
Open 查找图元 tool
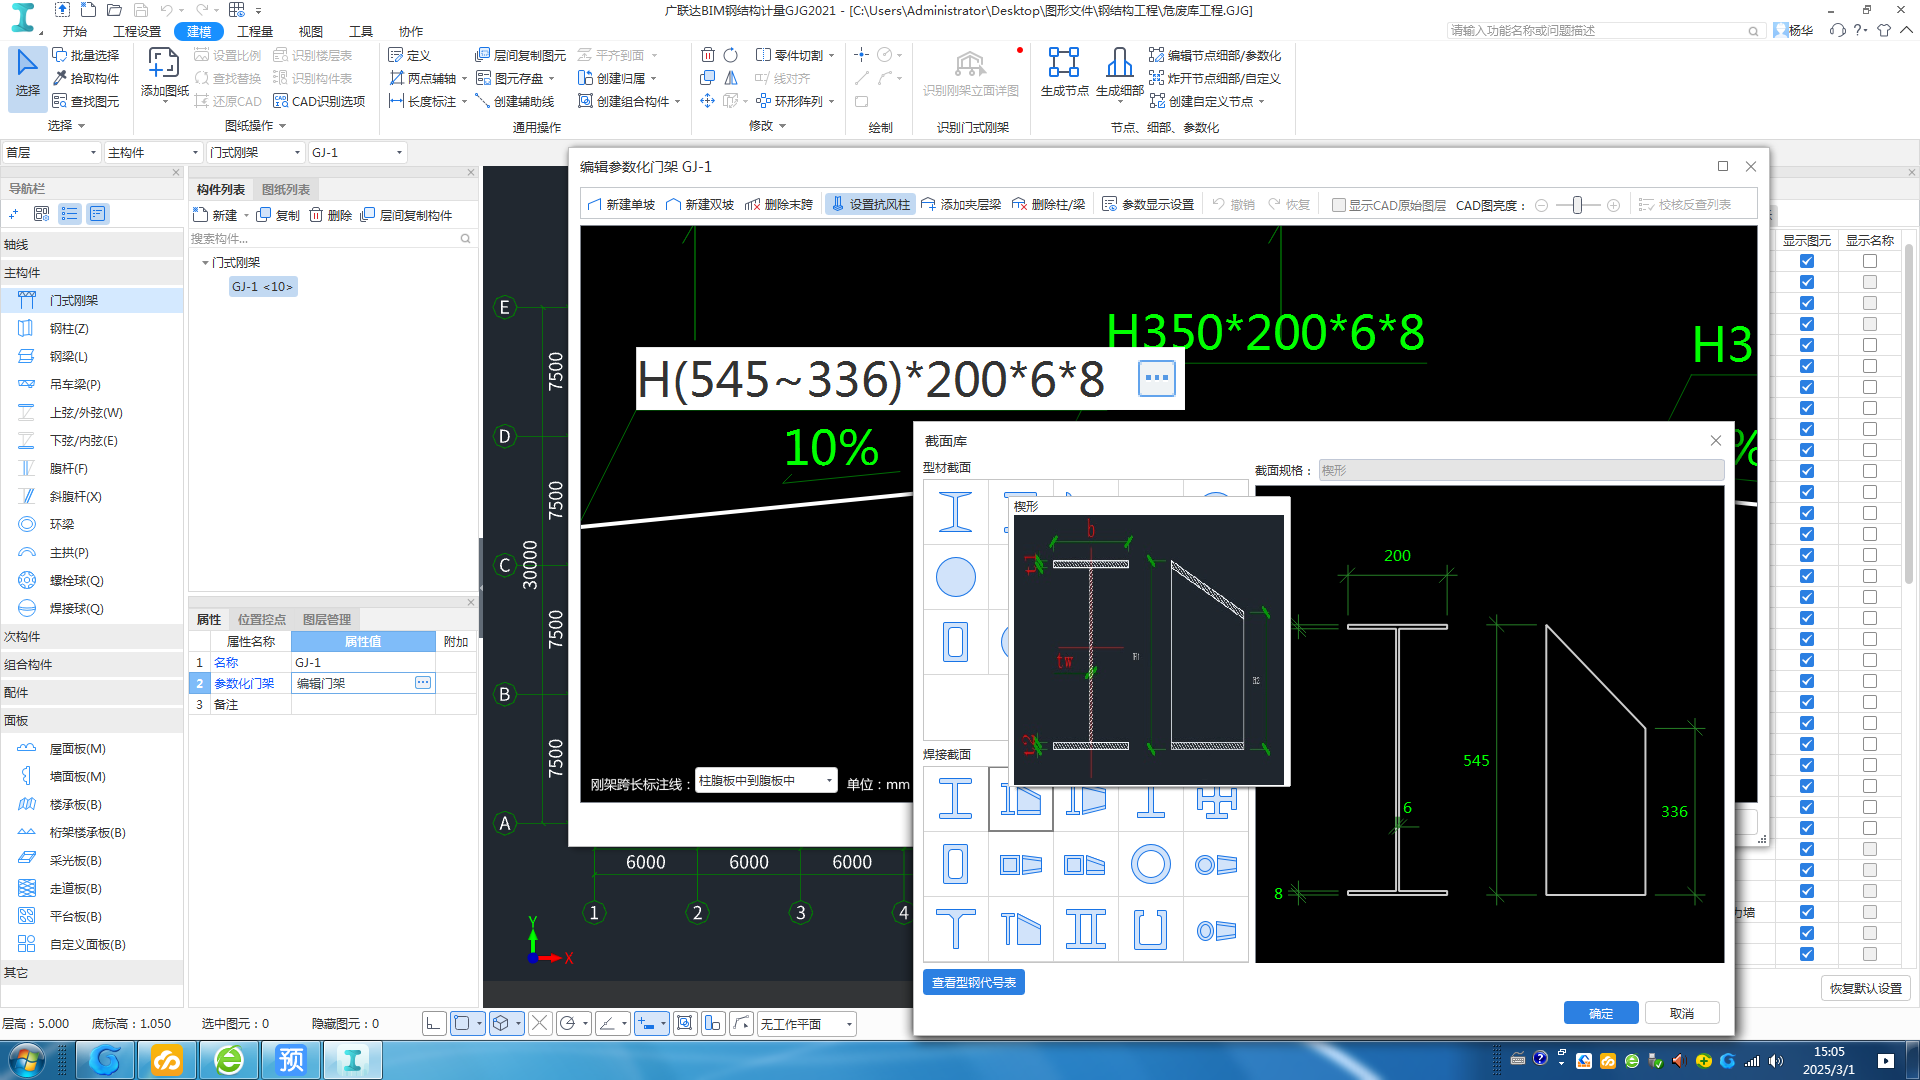86,101
